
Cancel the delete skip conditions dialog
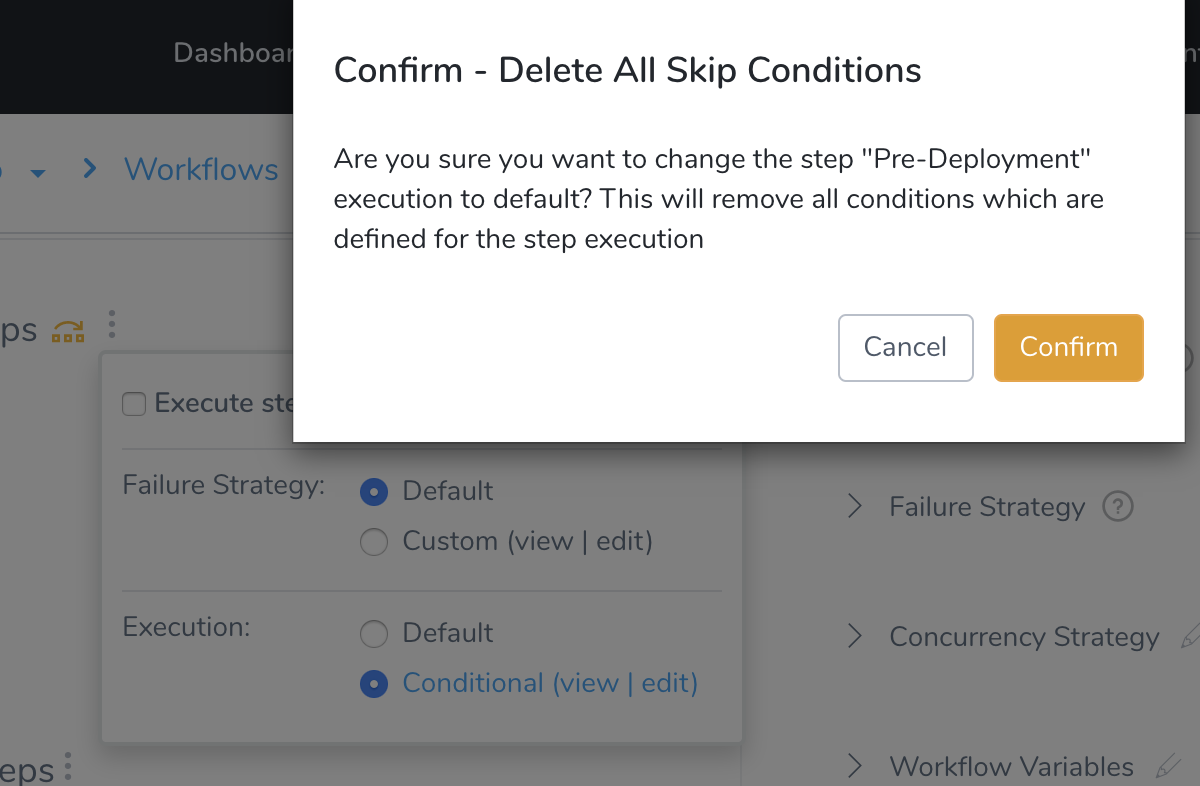905,348
